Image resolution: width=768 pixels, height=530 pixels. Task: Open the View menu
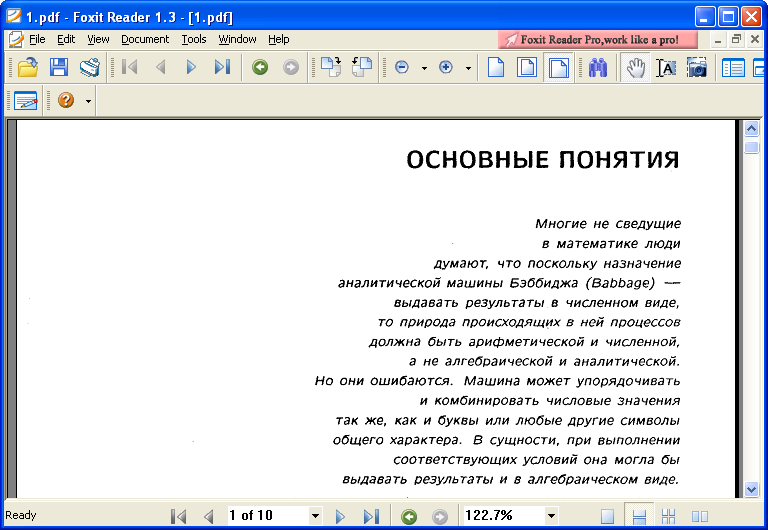click(x=98, y=39)
